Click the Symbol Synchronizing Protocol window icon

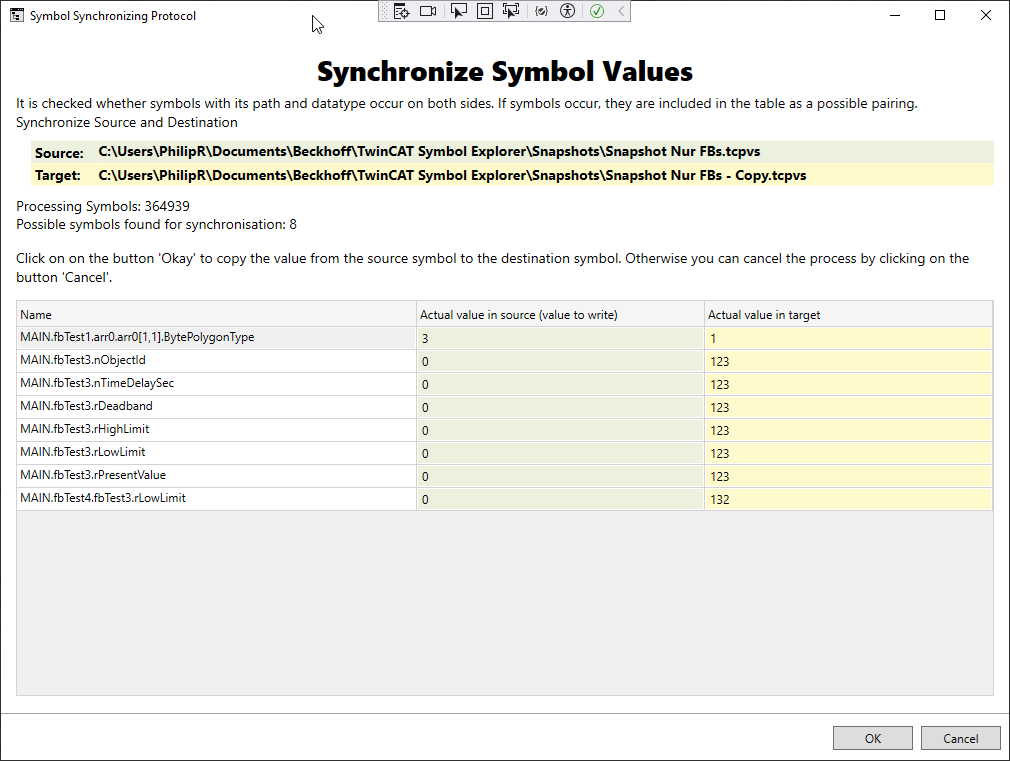pos(17,15)
